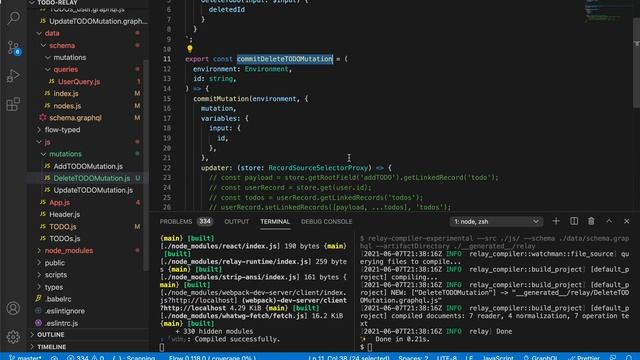
Task: Click the lightbulb code action icon
Action: (189, 49)
